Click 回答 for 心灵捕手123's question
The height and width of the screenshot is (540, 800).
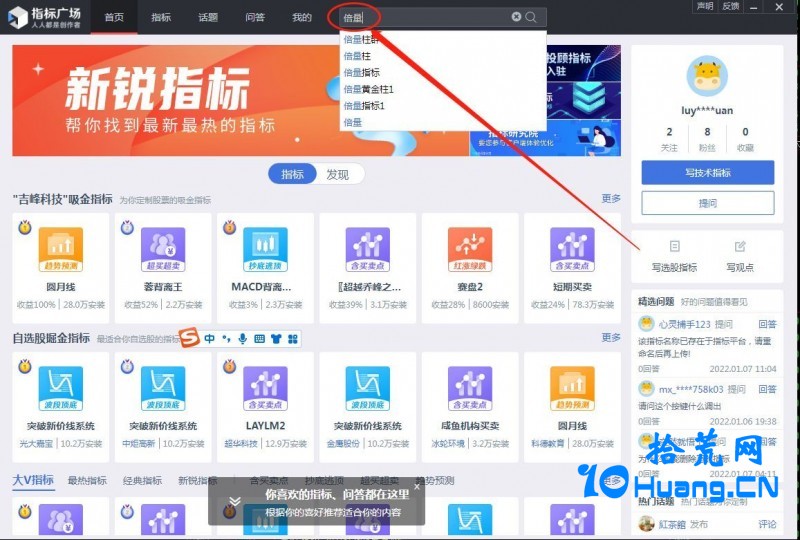(767, 324)
